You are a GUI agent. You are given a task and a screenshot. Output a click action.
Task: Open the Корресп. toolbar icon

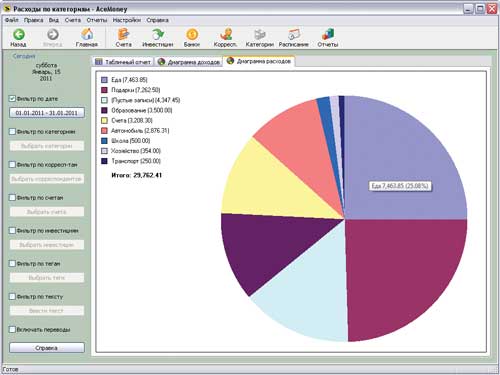(226, 34)
